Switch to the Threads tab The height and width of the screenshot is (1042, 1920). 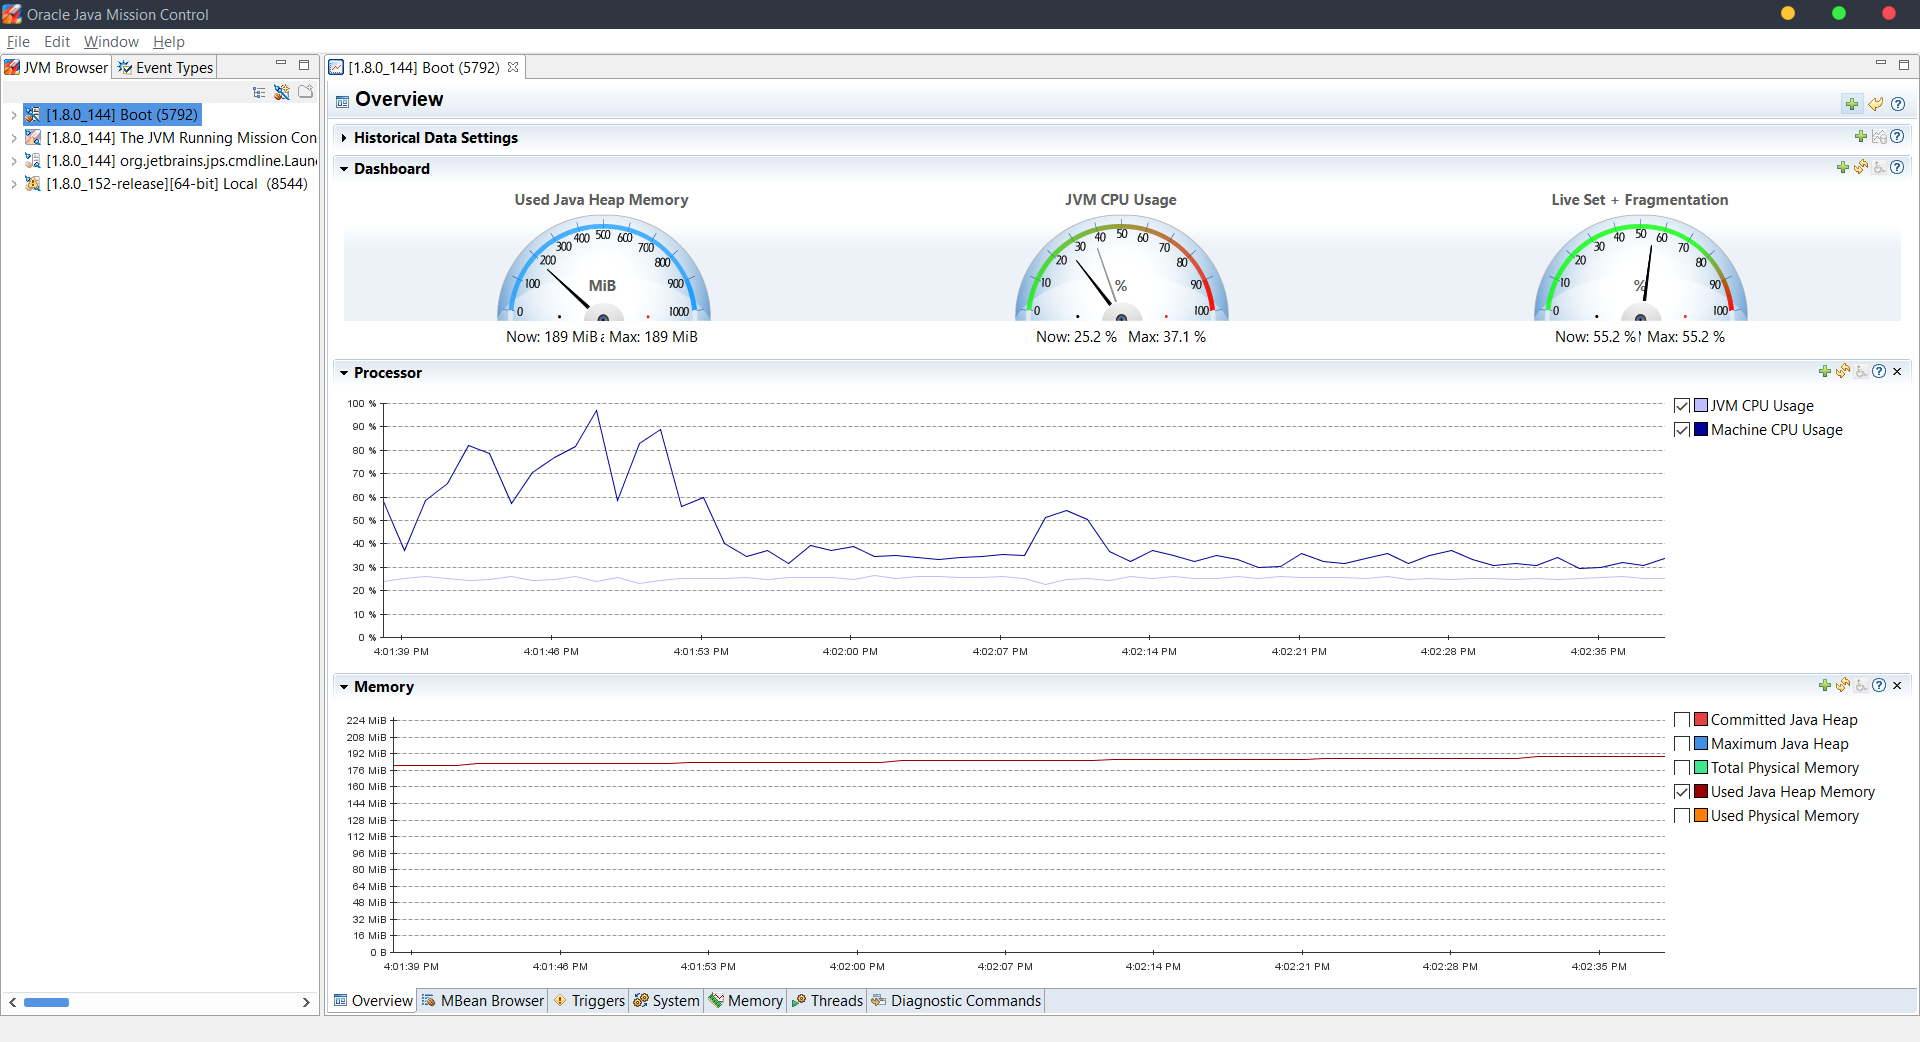click(x=827, y=1001)
